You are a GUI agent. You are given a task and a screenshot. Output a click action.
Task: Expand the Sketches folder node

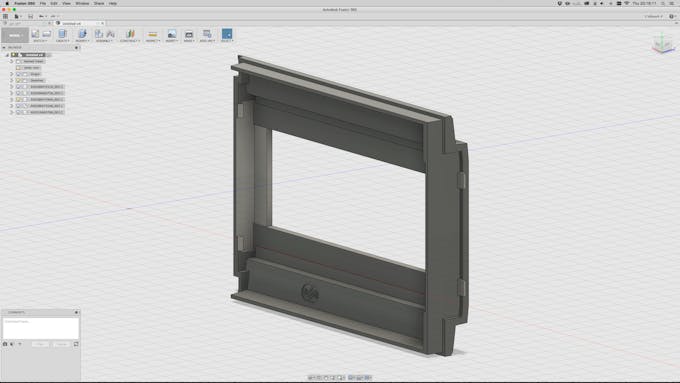(12, 80)
